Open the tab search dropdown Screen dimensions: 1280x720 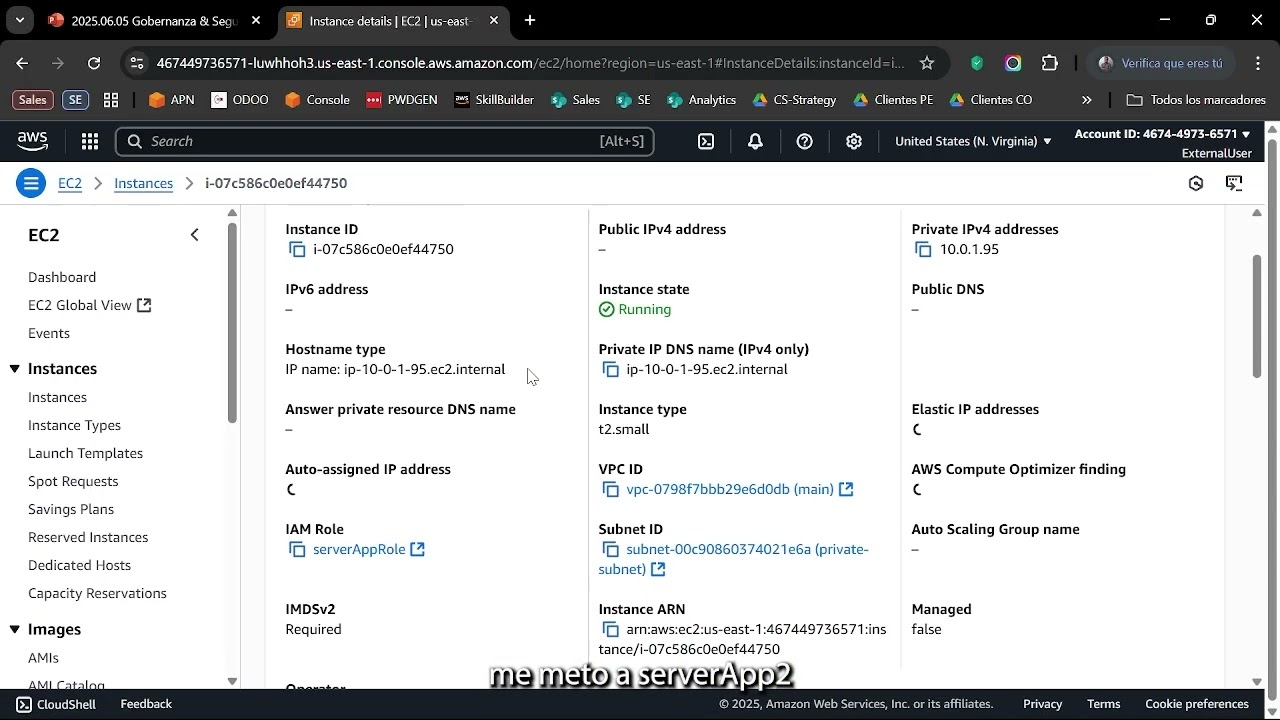coord(19,20)
